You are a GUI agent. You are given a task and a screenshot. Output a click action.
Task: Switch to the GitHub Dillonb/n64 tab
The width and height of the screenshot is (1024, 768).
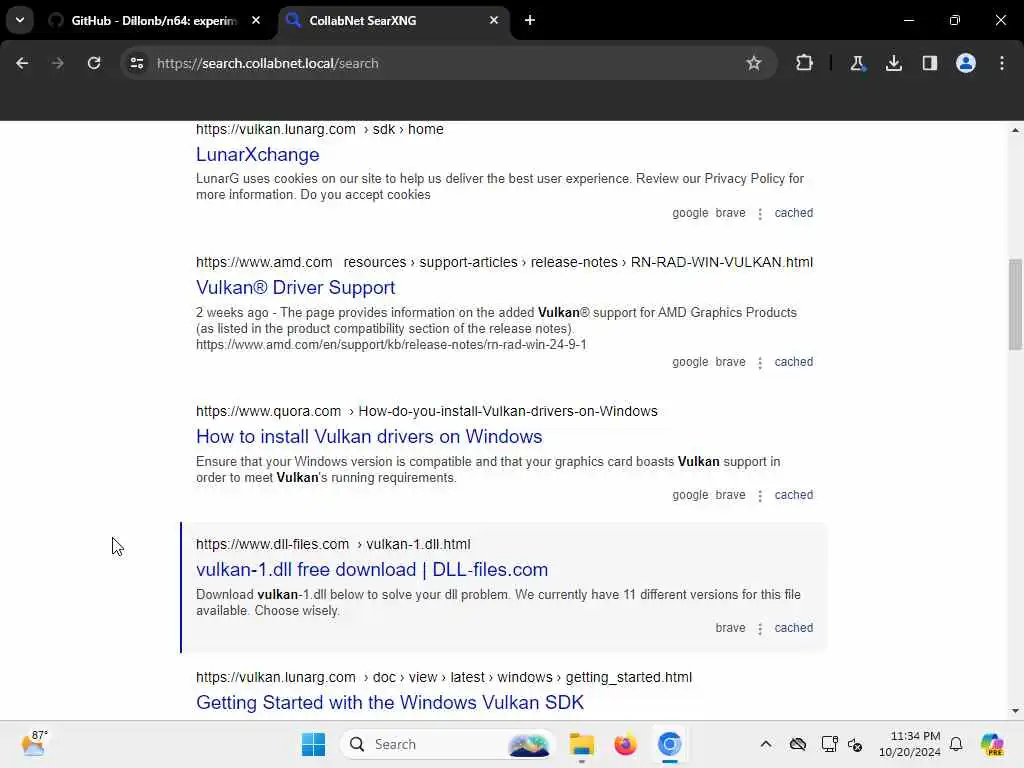pos(153,21)
